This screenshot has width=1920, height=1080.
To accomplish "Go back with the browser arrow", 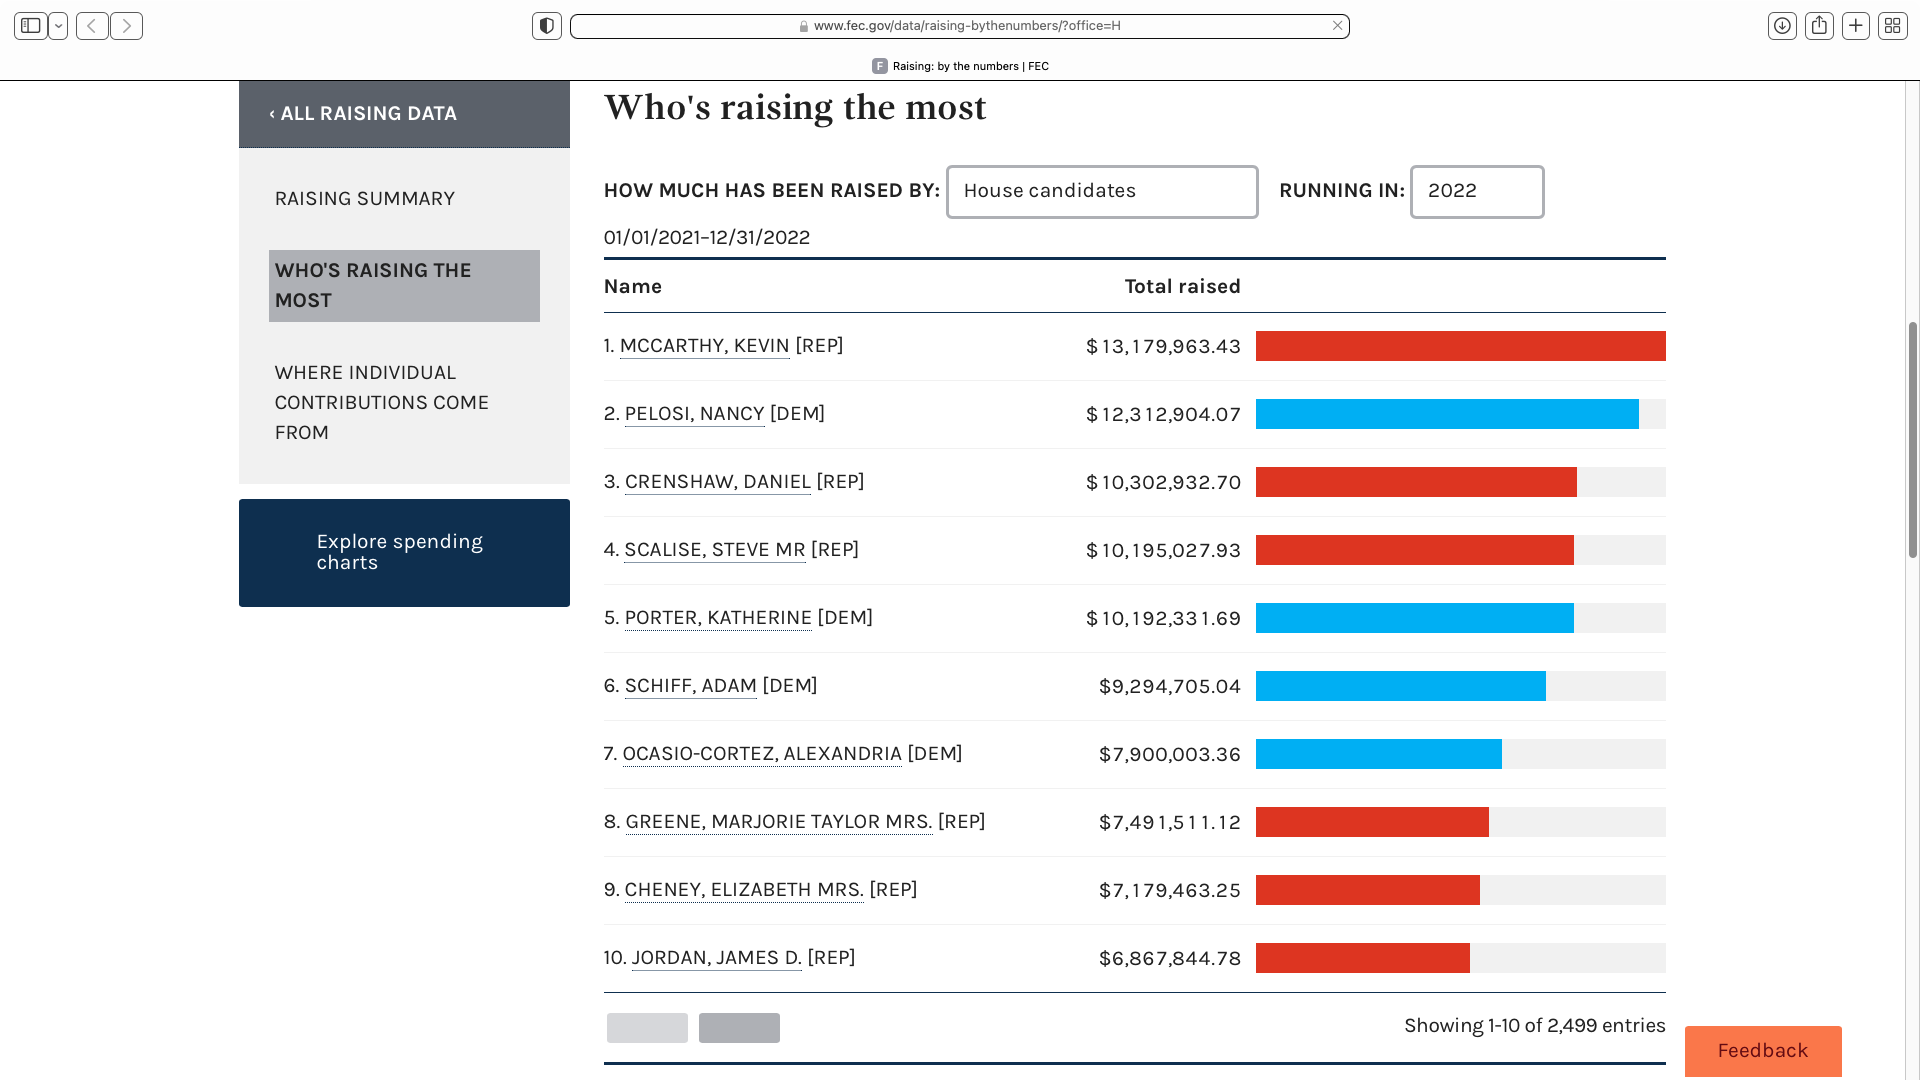I will pos(92,26).
